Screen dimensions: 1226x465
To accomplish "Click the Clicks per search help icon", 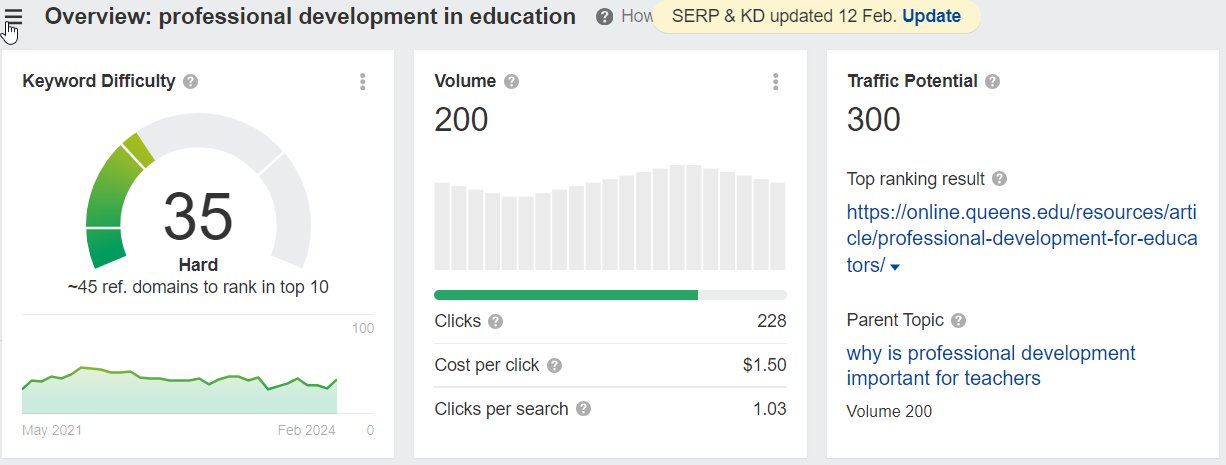I will tap(583, 409).
